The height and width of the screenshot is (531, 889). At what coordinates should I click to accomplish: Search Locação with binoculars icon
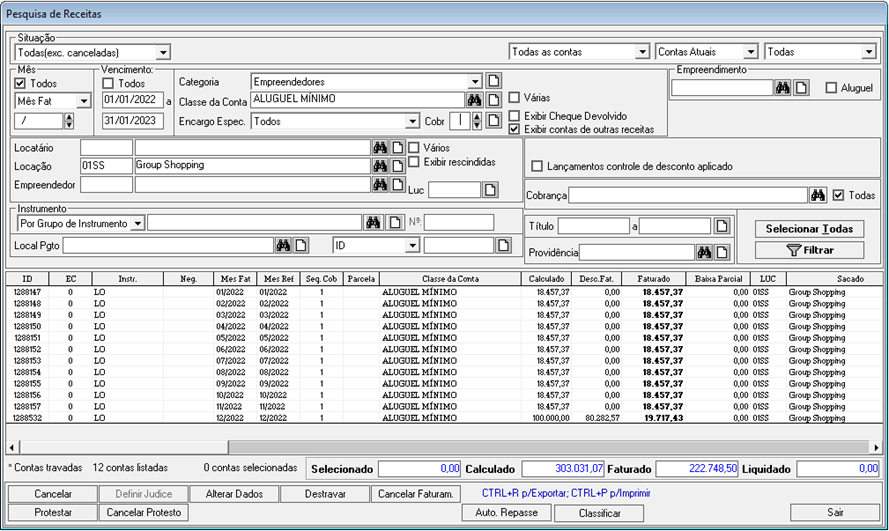click(x=380, y=166)
